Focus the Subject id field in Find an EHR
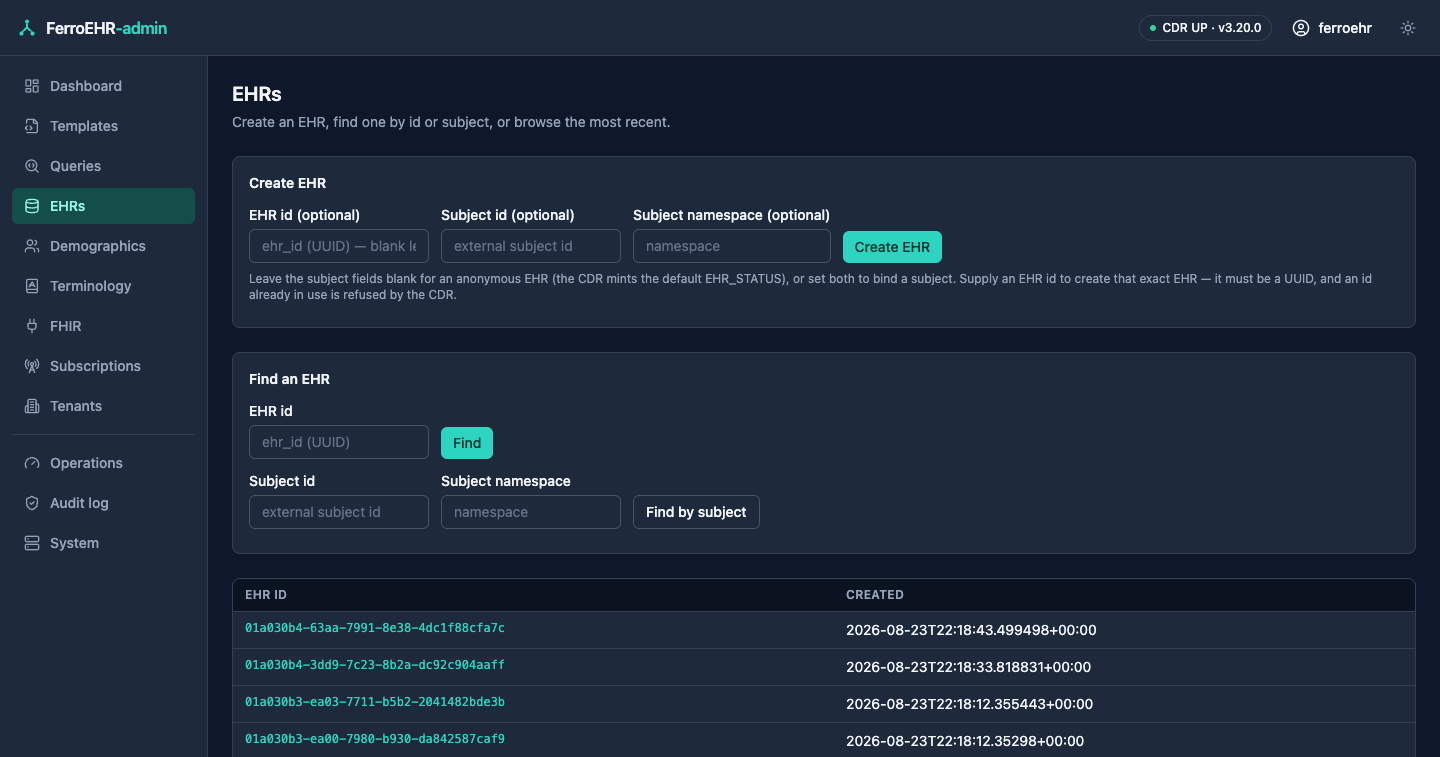The height and width of the screenshot is (757, 1440). [339, 512]
